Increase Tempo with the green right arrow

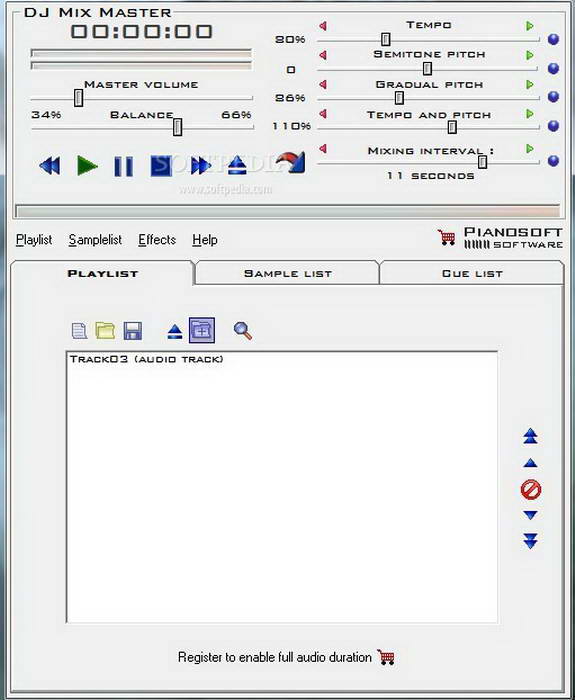point(529,26)
